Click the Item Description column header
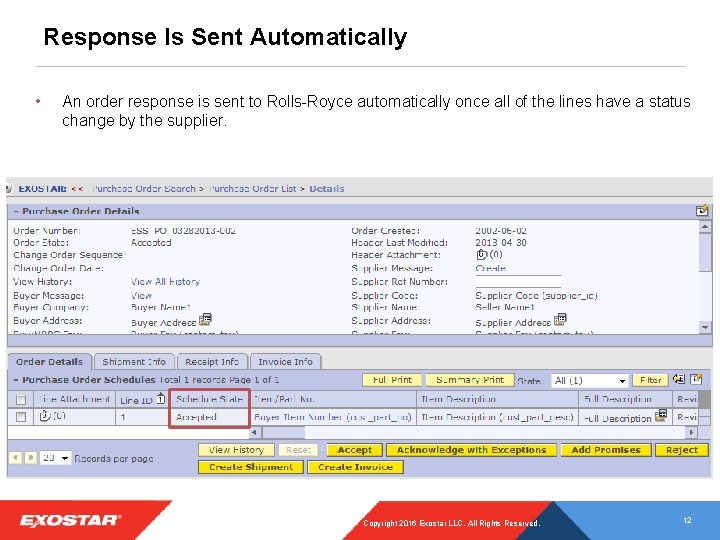Image resolution: width=720 pixels, height=540 pixels. (x=498, y=399)
